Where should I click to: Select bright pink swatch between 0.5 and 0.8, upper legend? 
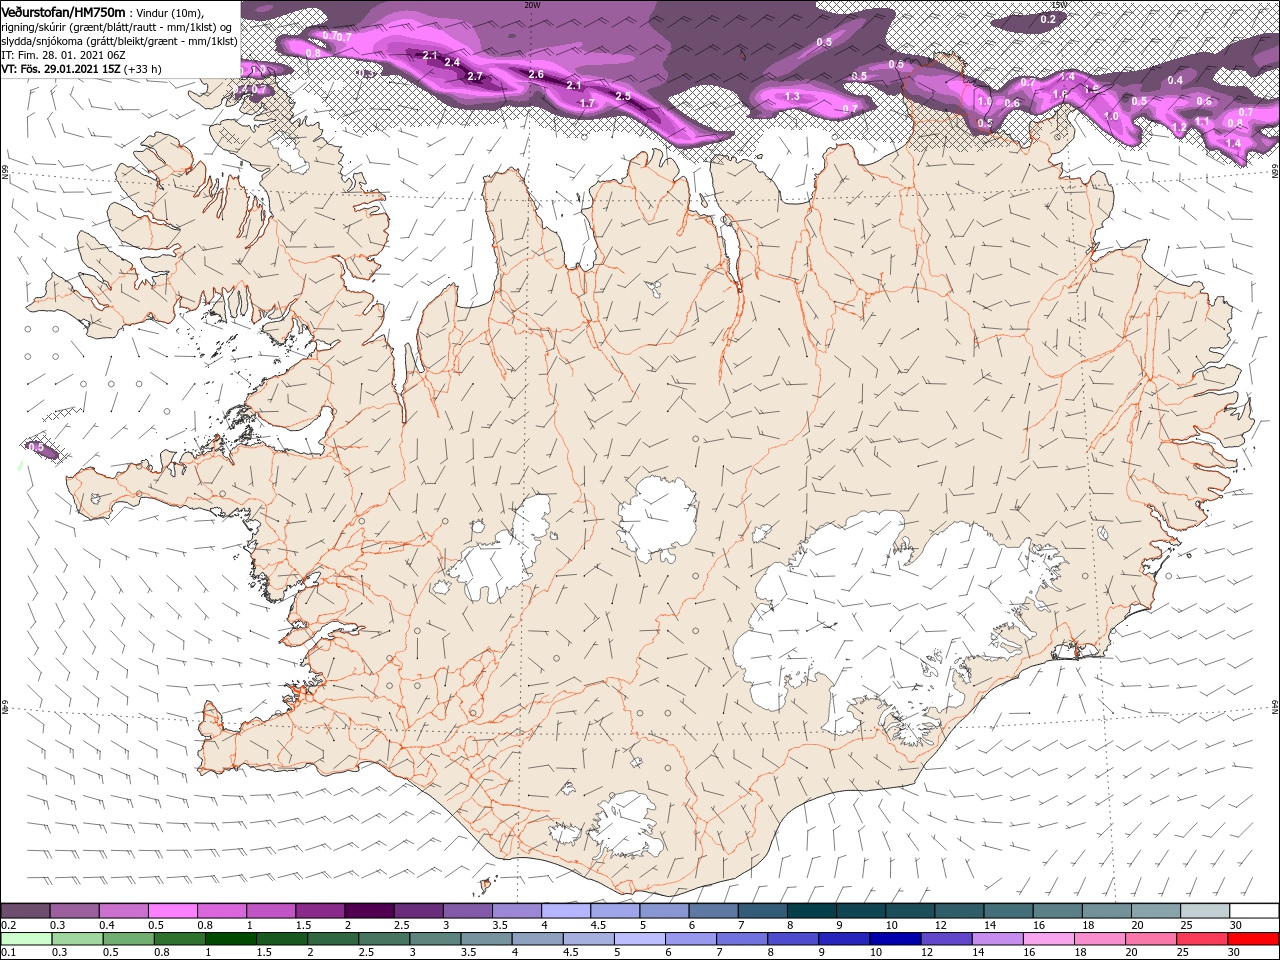pyautogui.click(x=172, y=911)
